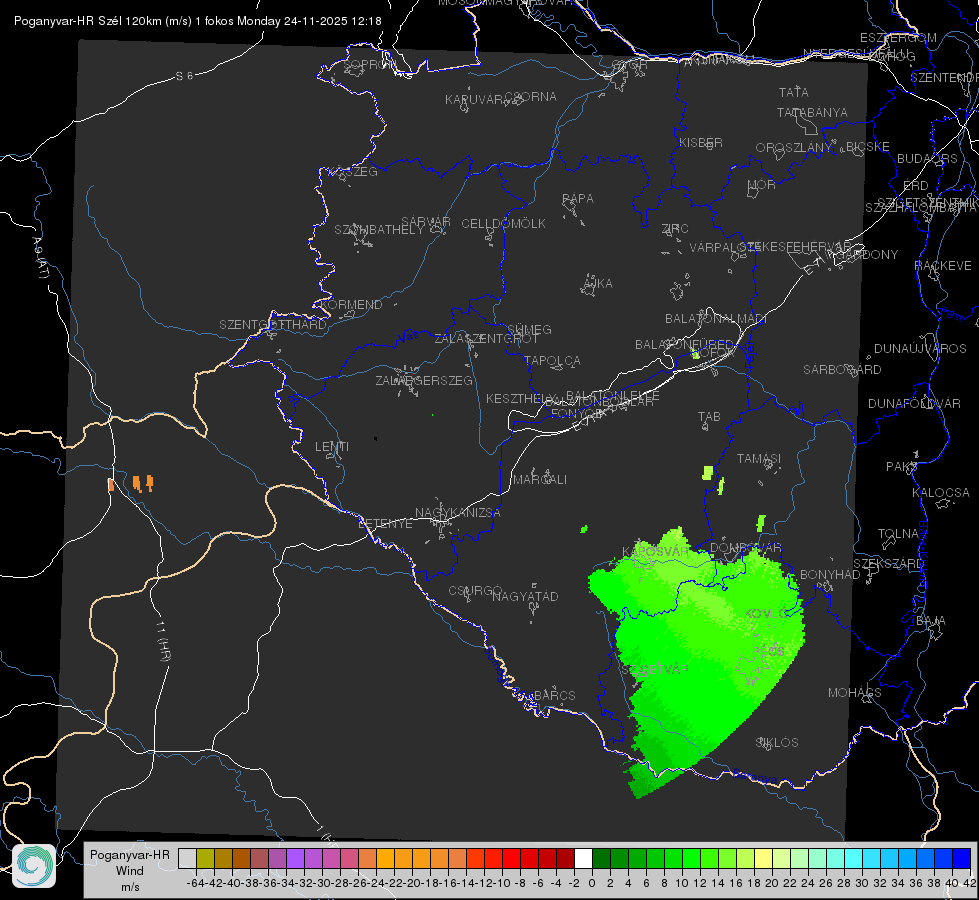Select the TAMÁSI city label
Viewport: 979px width, 900px height.
pos(759,459)
